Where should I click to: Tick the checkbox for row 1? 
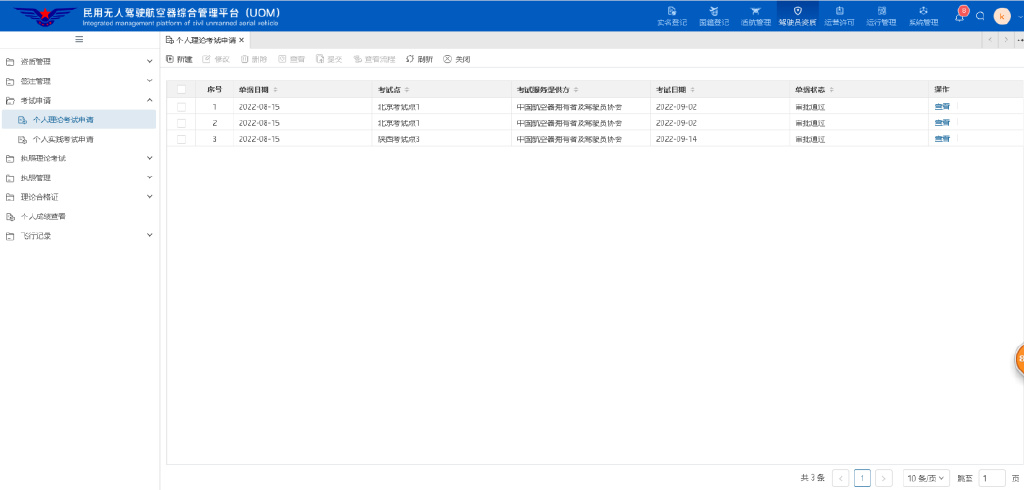pyautogui.click(x=181, y=106)
